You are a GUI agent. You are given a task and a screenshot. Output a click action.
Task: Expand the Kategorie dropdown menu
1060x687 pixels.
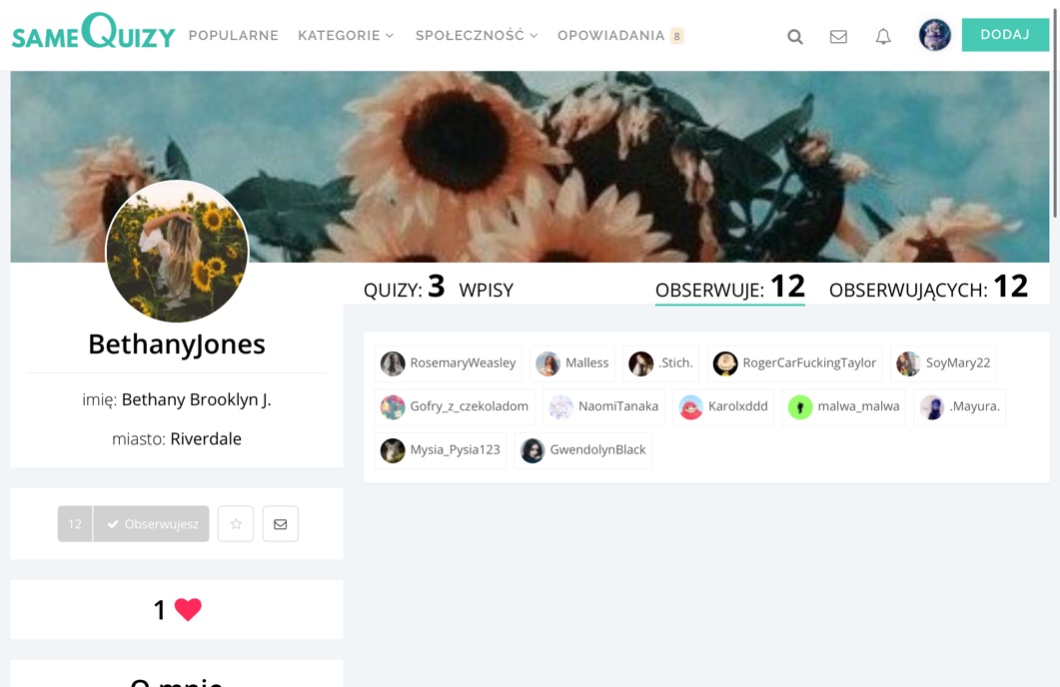[x=345, y=36]
